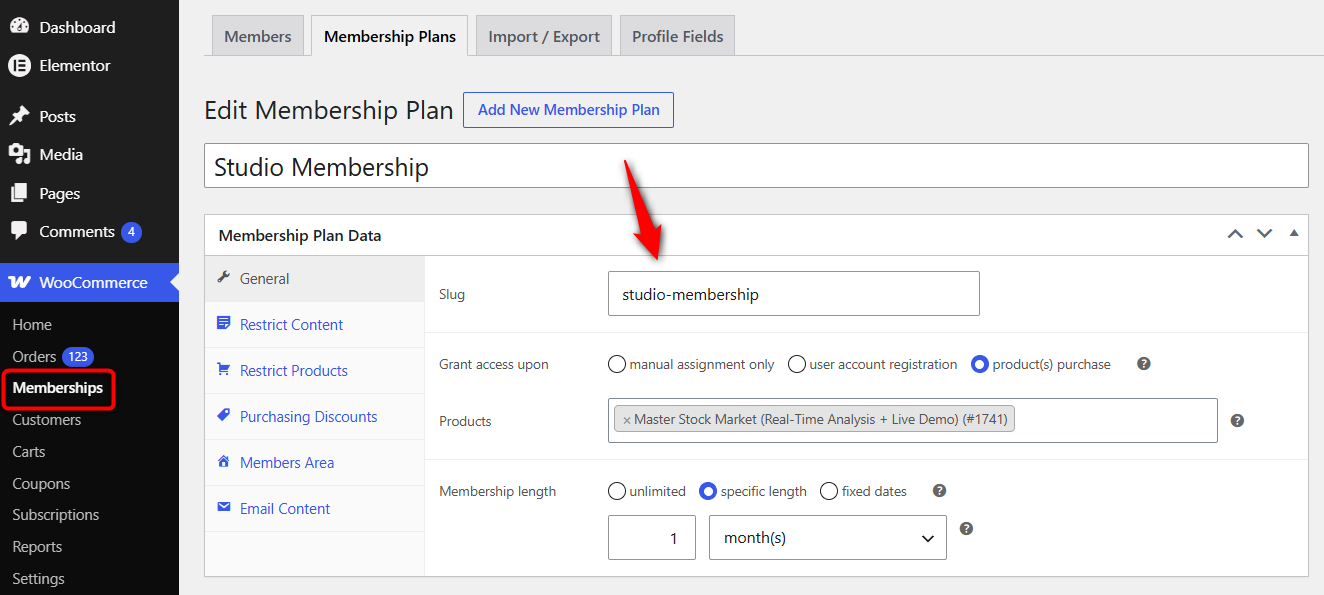Switch to the Members tab
1324x595 pixels.
click(x=258, y=36)
